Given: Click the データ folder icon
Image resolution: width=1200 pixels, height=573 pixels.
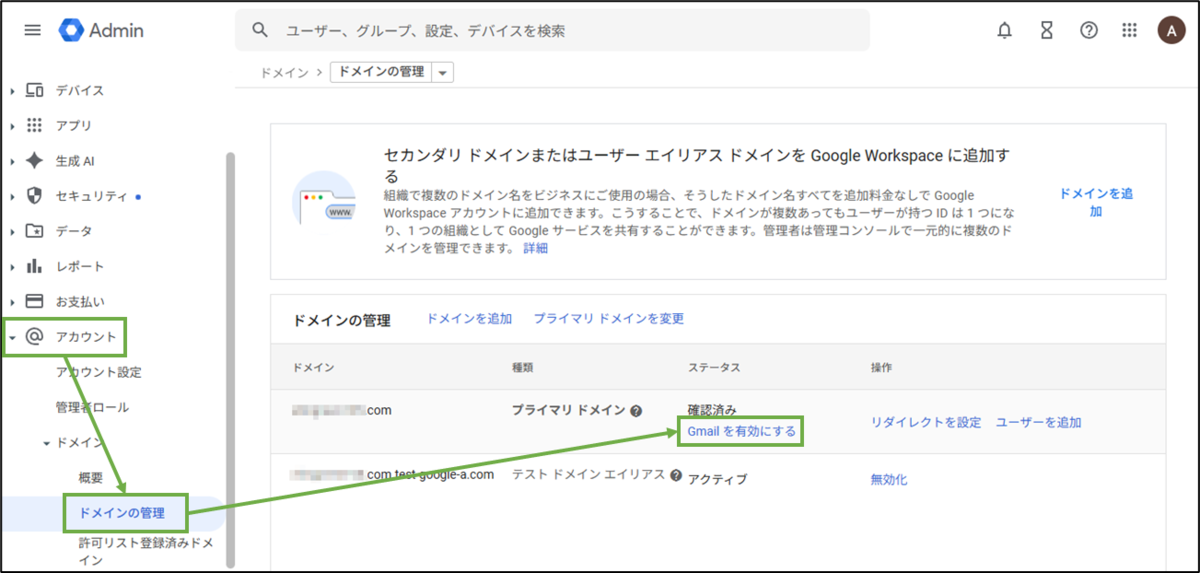Looking at the screenshot, I should tap(34, 231).
